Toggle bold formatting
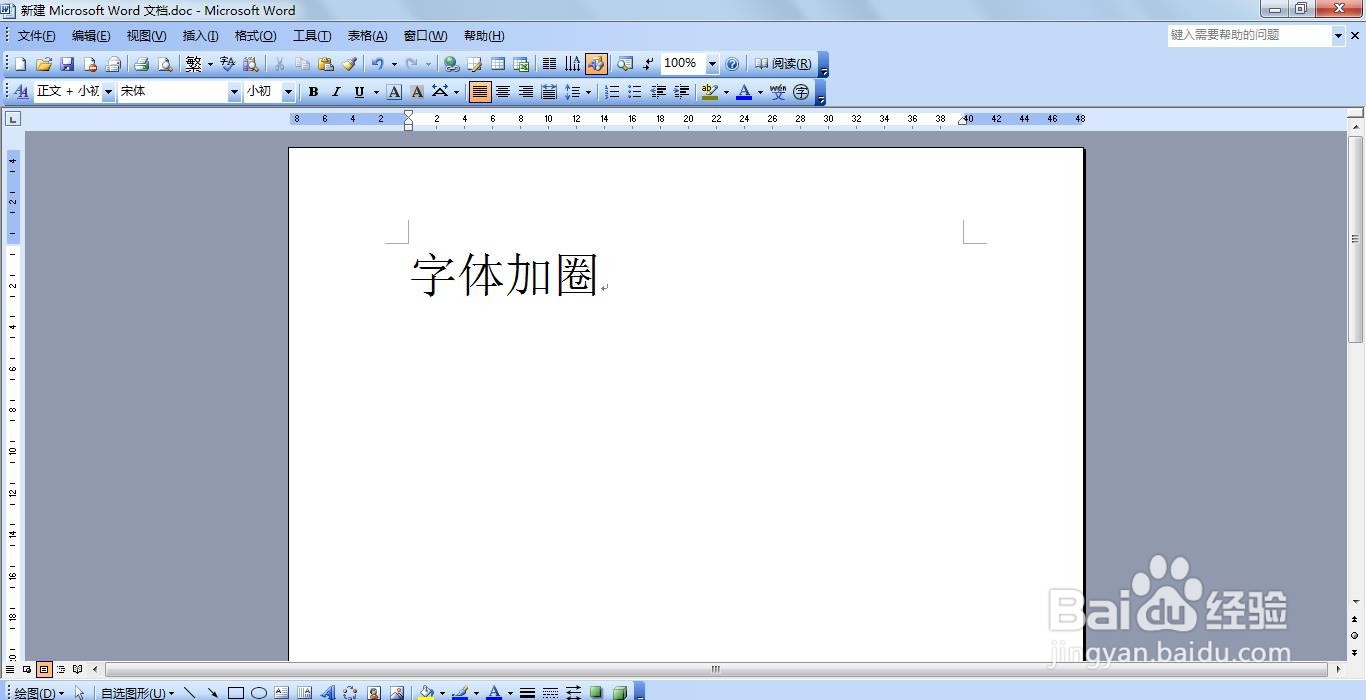The height and width of the screenshot is (700, 1366). pyautogui.click(x=313, y=91)
